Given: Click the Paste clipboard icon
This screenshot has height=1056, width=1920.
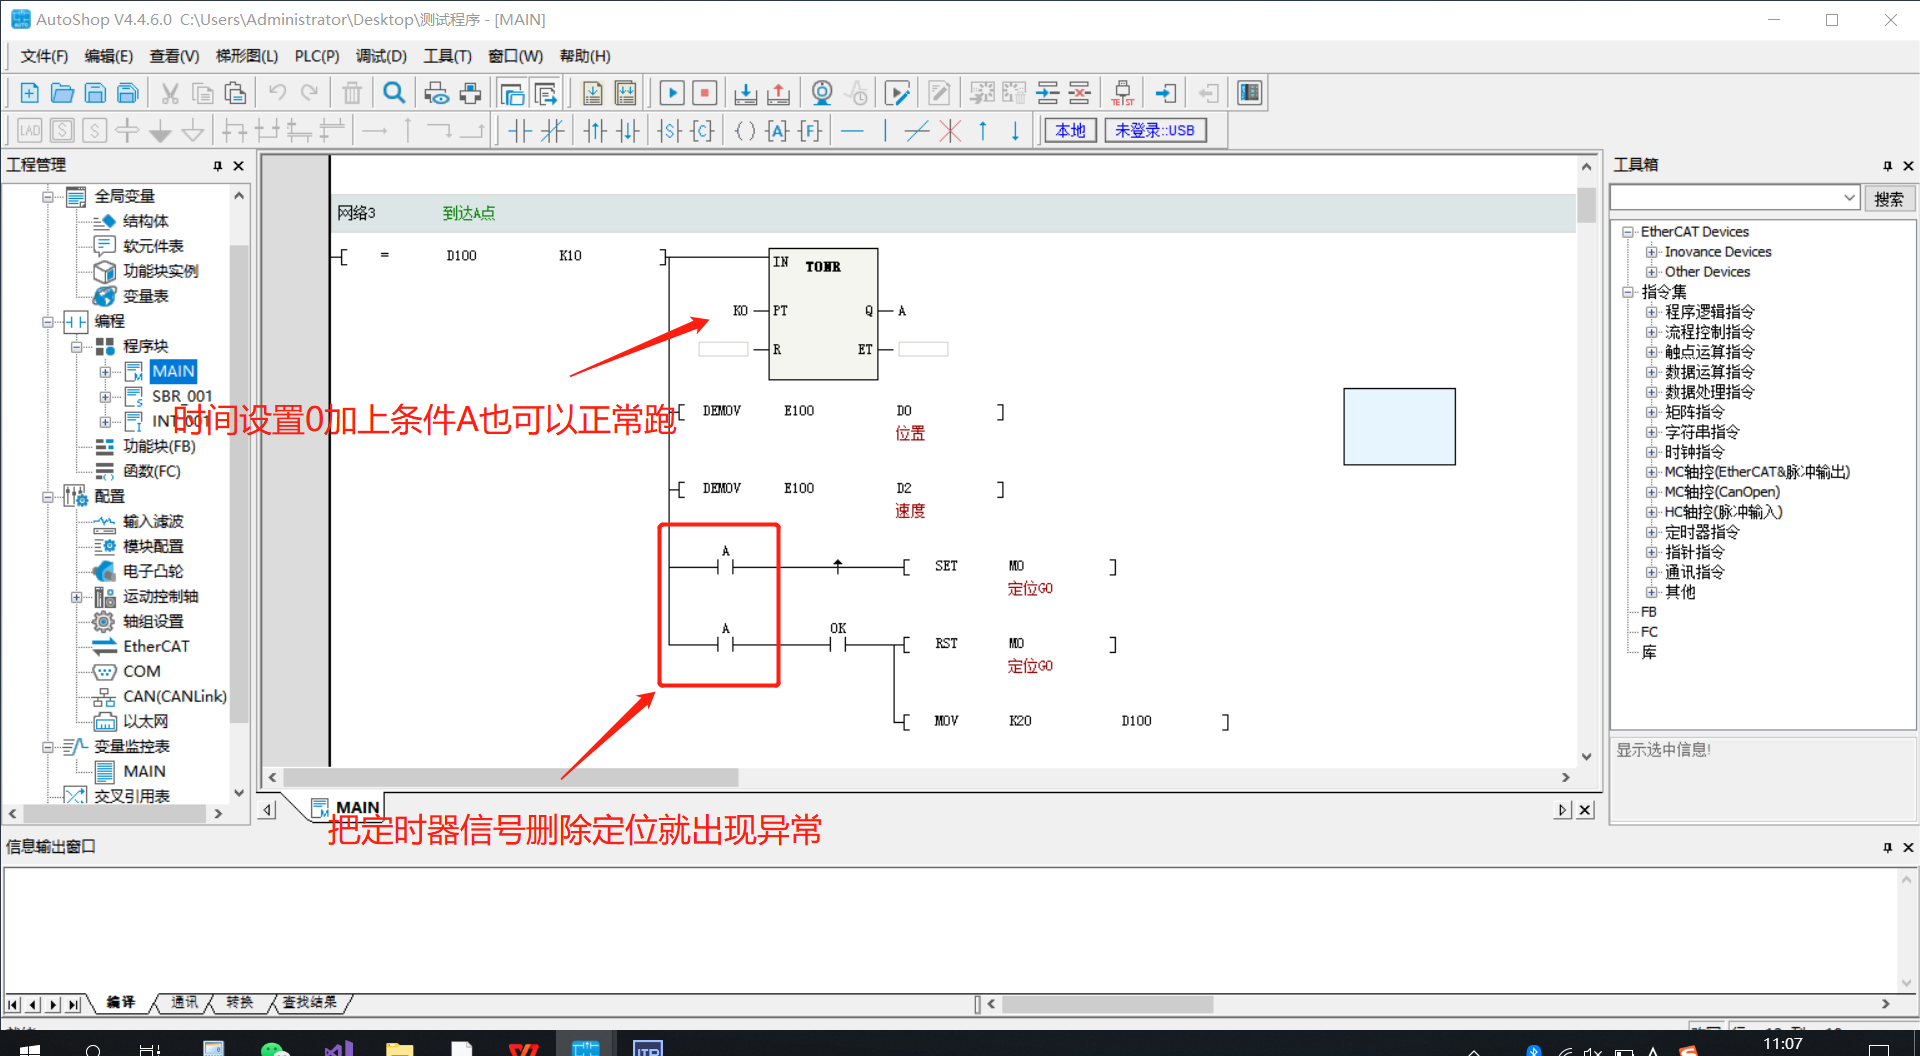Looking at the screenshot, I should click(x=235, y=93).
